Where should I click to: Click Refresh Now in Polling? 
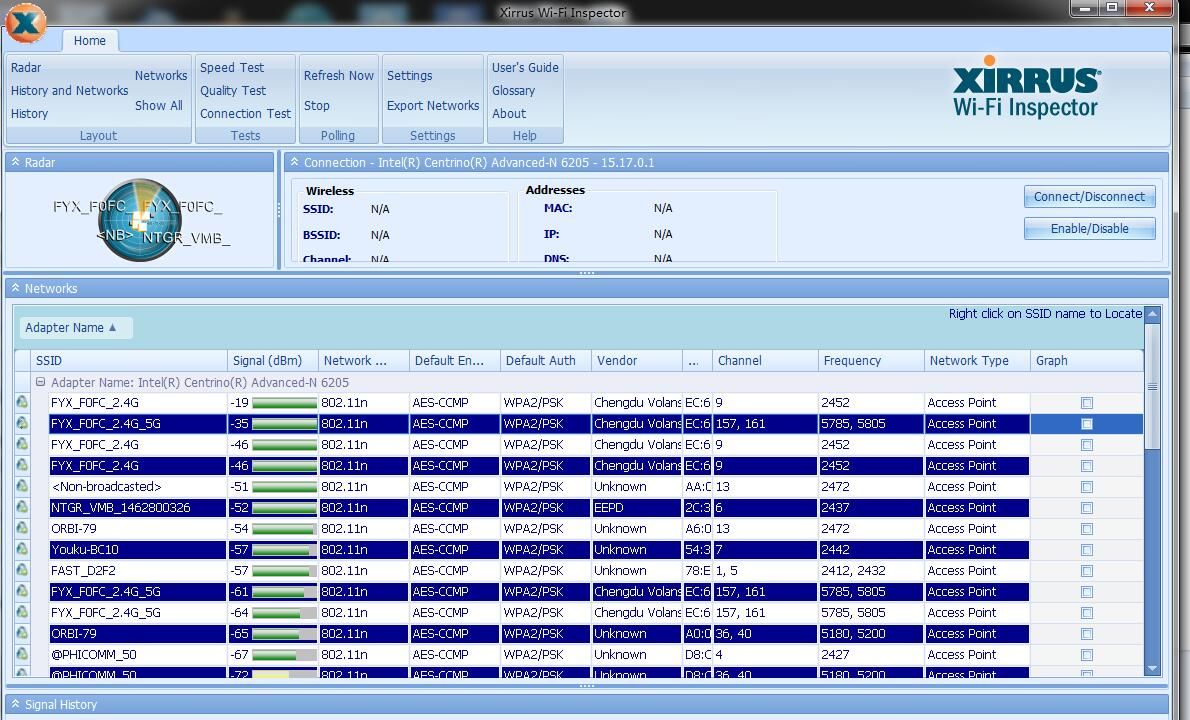click(338, 75)
